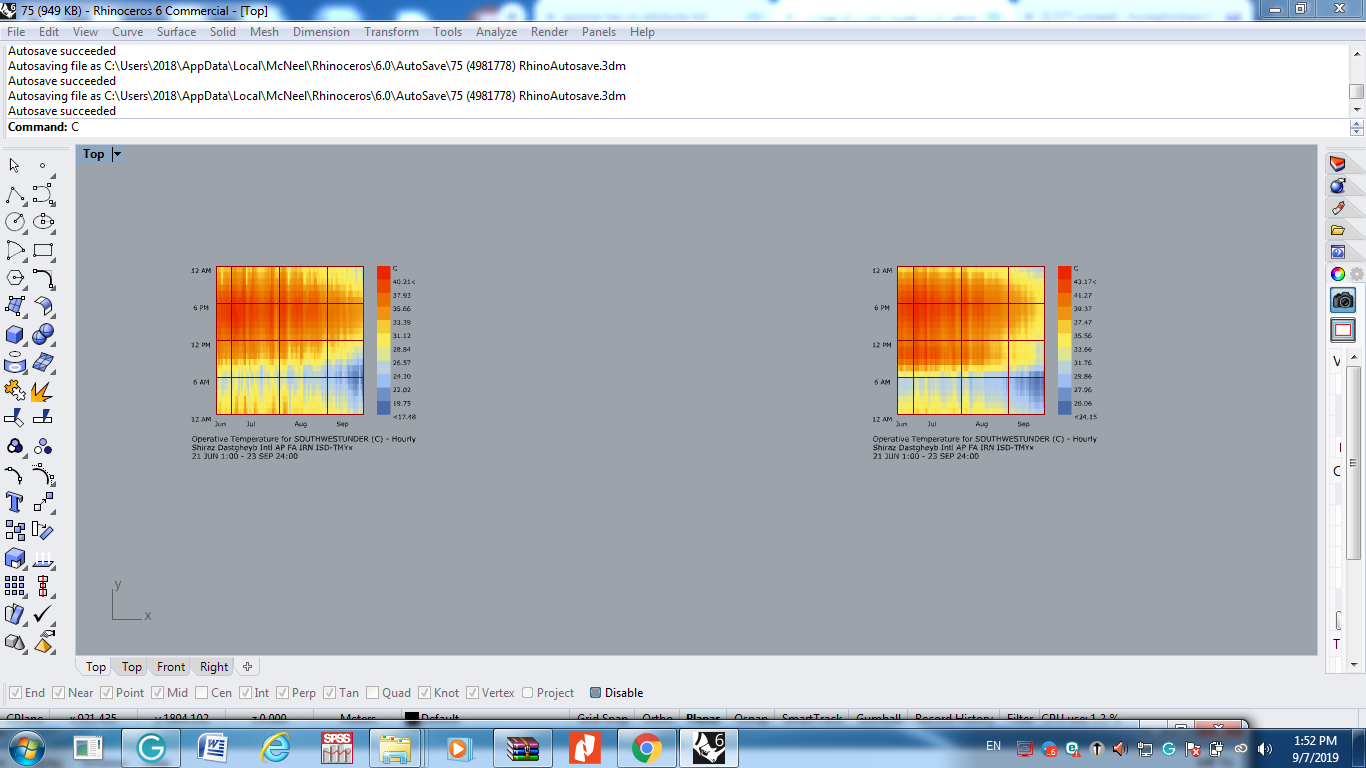This screenshot has width=1366, height=768.
Task: Select the Polygon tool
Action: 15,278
